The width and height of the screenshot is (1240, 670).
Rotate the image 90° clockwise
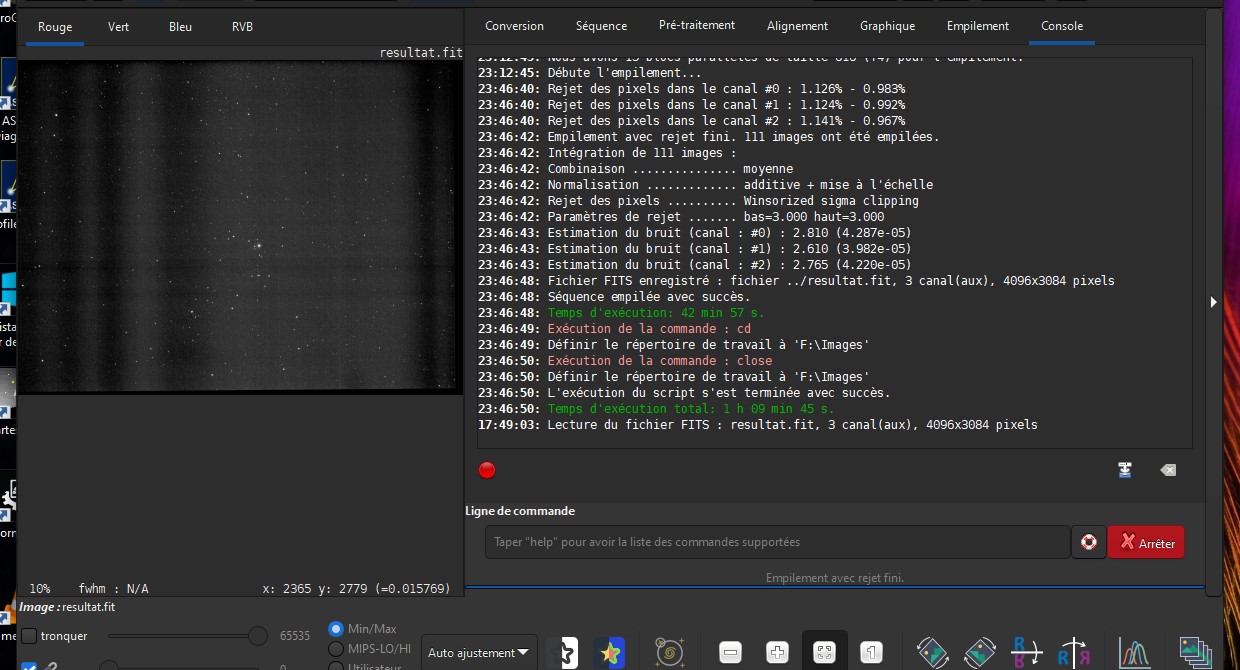point(980,653)
